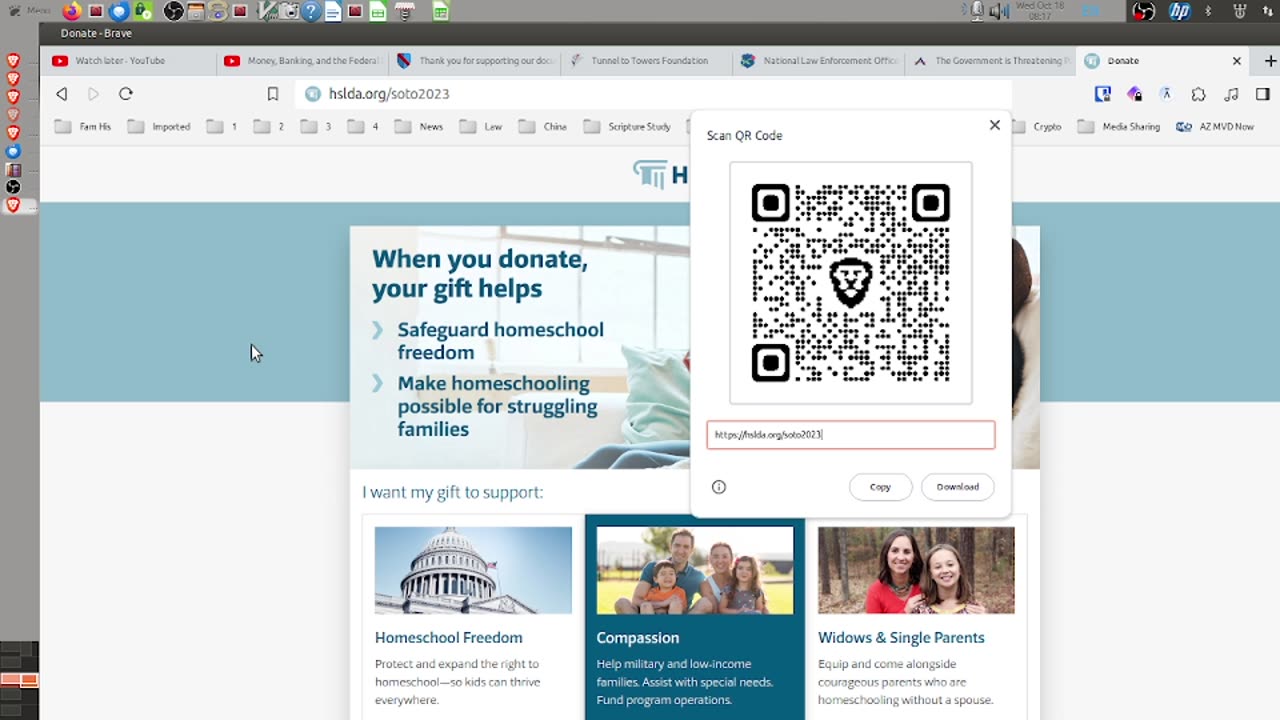Select the Homeschool Freedom gift option
The width and height of the screenshot is (1280, 720).
click(473, 617)
